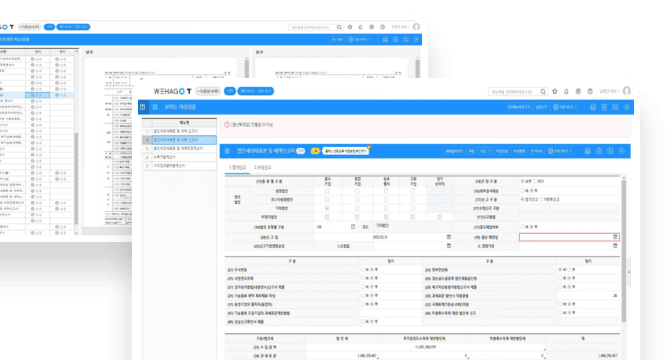Image resolution: width=672 pixels, height=360 pixels.
Task: Toggle the checked checkbox in the first checkbox column
Action: [327, 208]
